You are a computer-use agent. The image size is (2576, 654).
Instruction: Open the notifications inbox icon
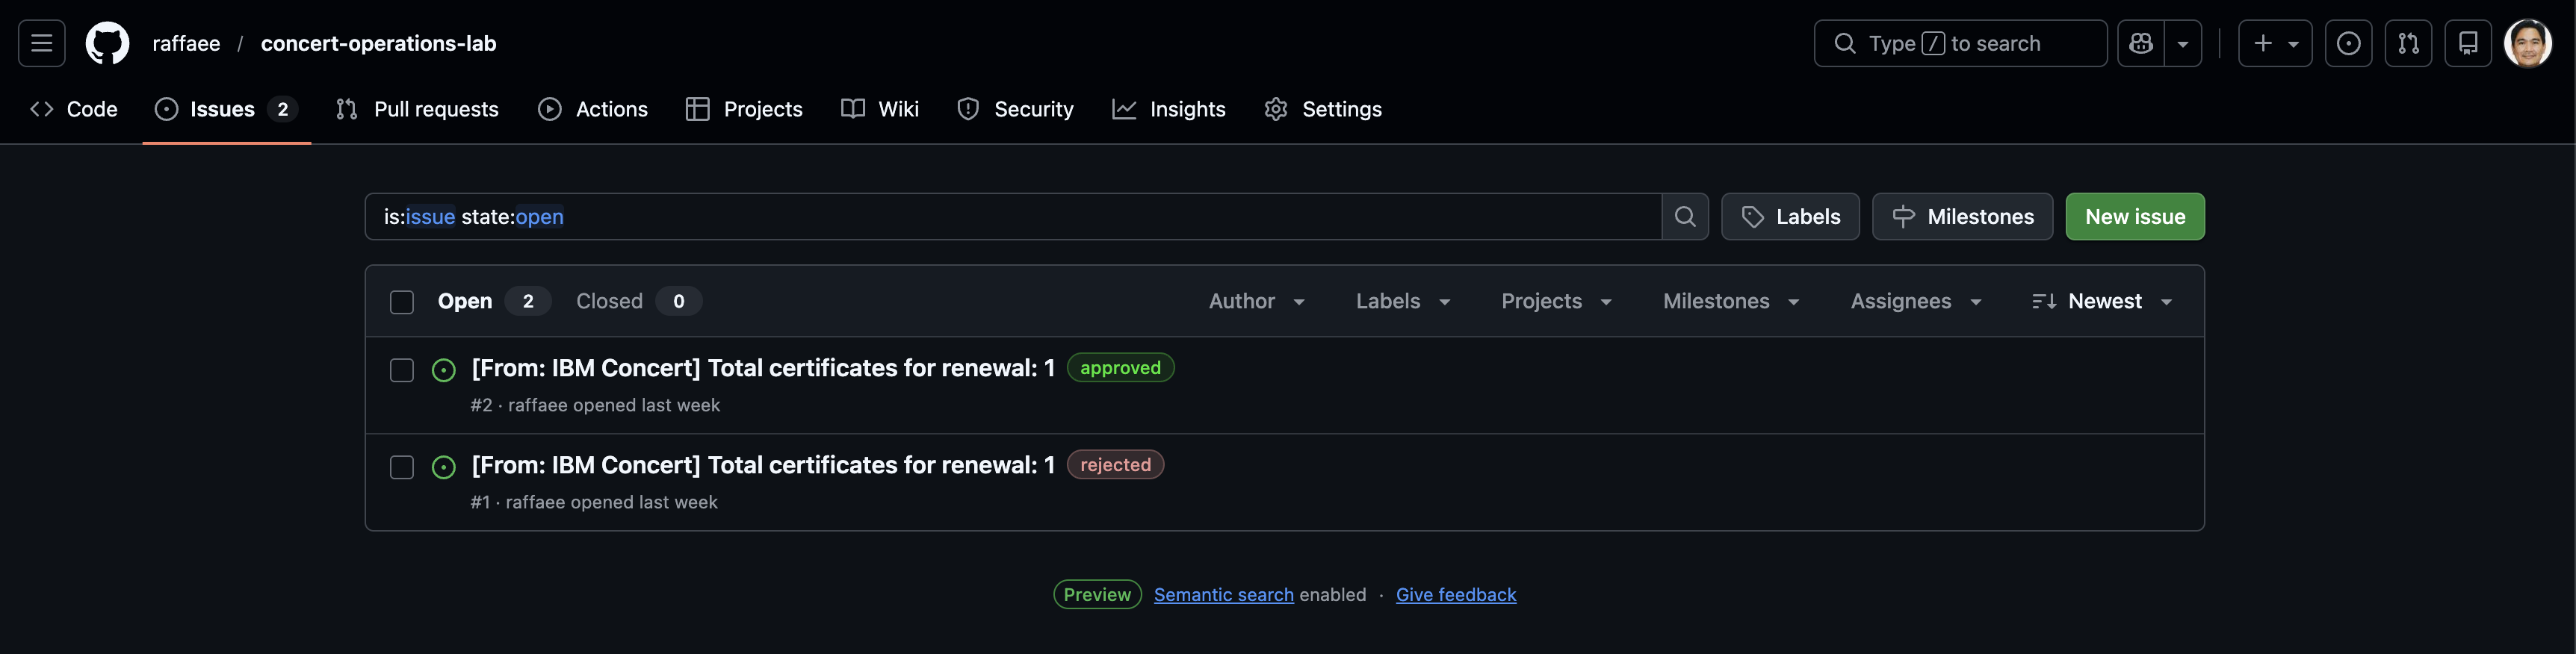point(2468,43)
